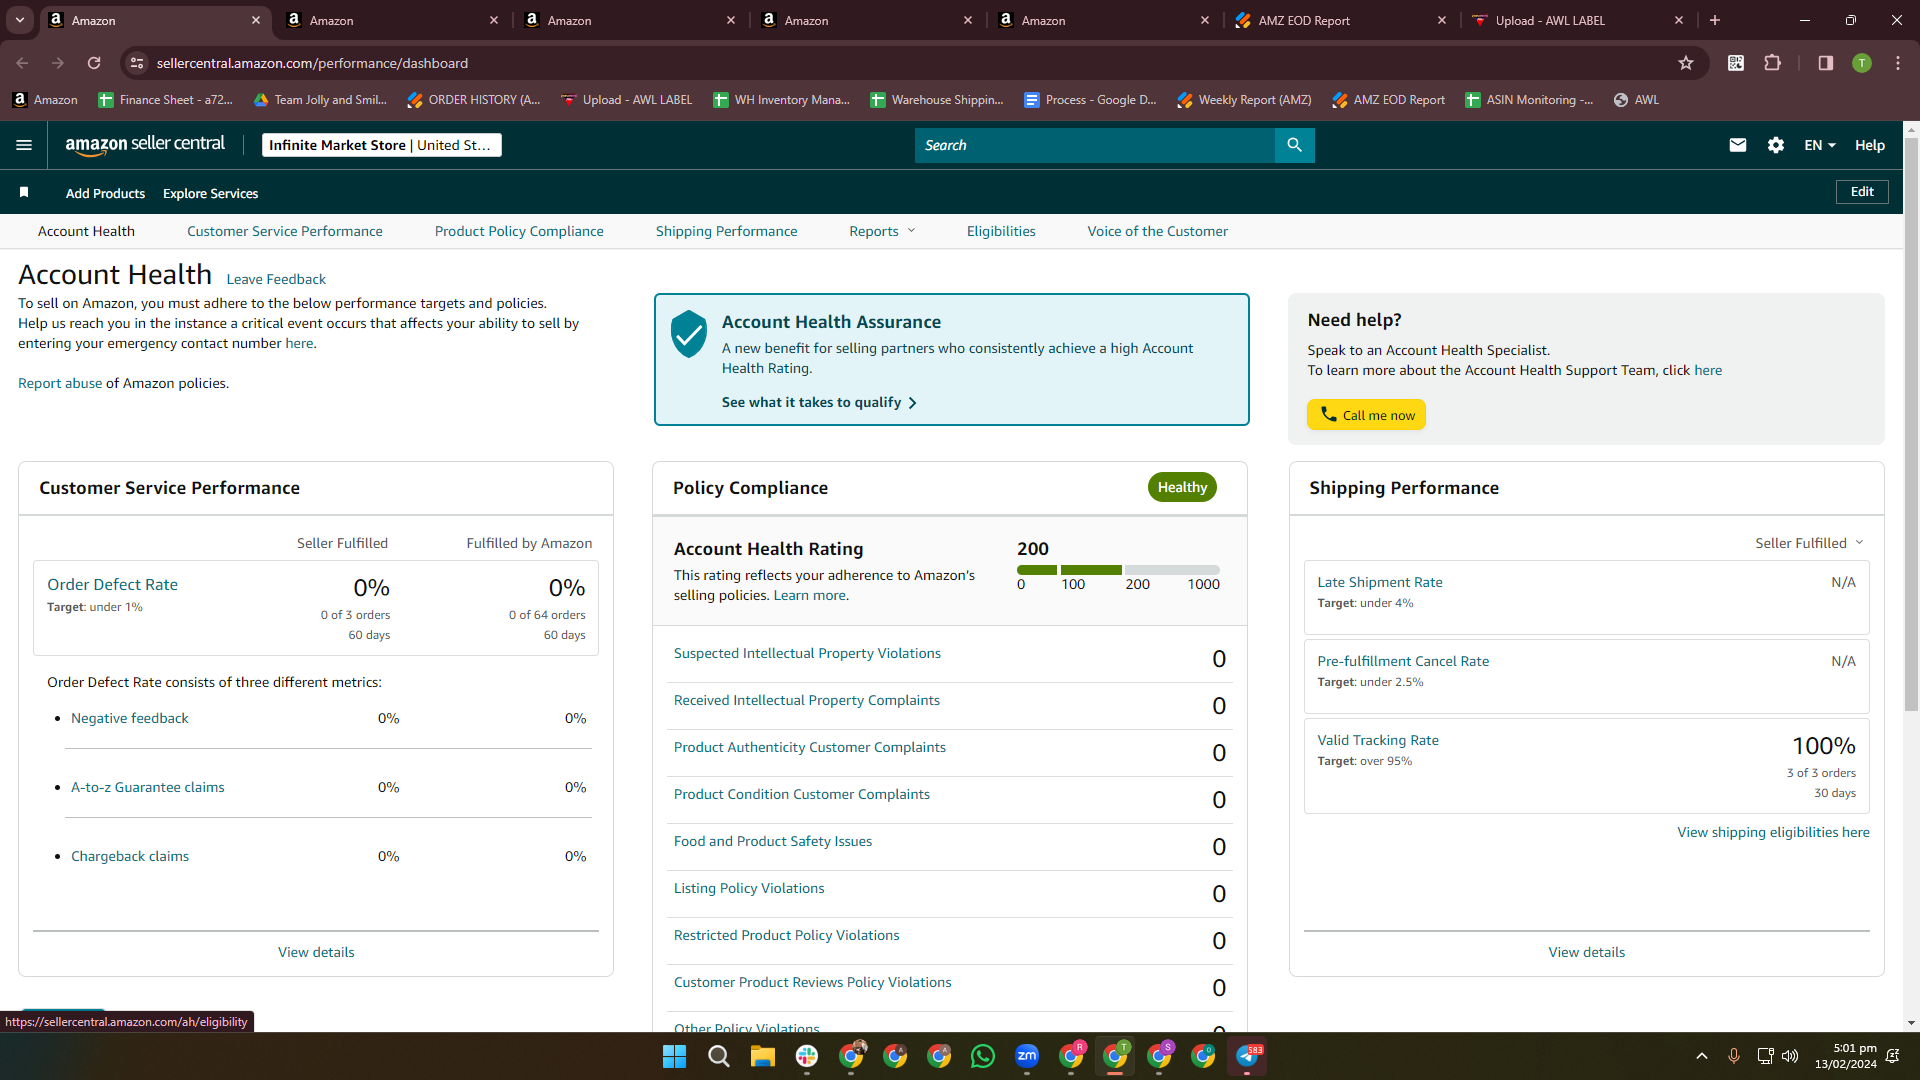Switch to the AMZ EOD Report browser tab
1920x1080 pixels.
(1340, 20)
